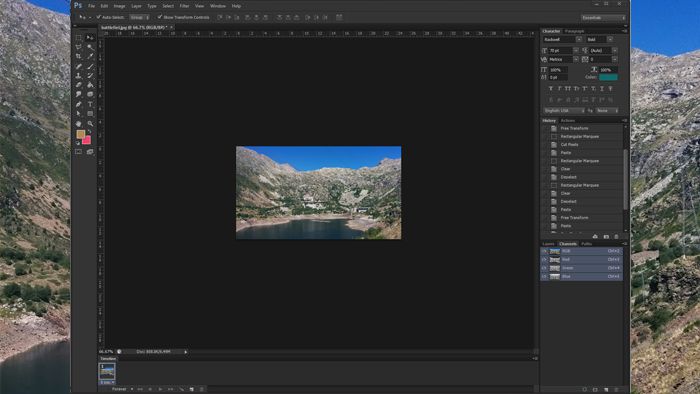The image size is (700, 394).
Task: Open the Window menu
Action: [x=218, y=6]
